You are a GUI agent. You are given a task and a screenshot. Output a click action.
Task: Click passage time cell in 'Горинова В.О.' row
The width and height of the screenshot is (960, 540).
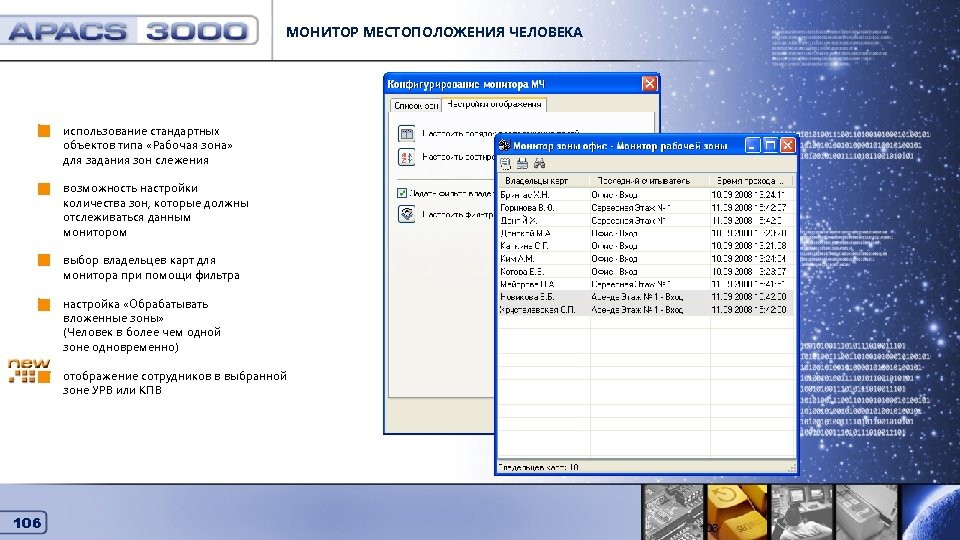click(752, 208)
